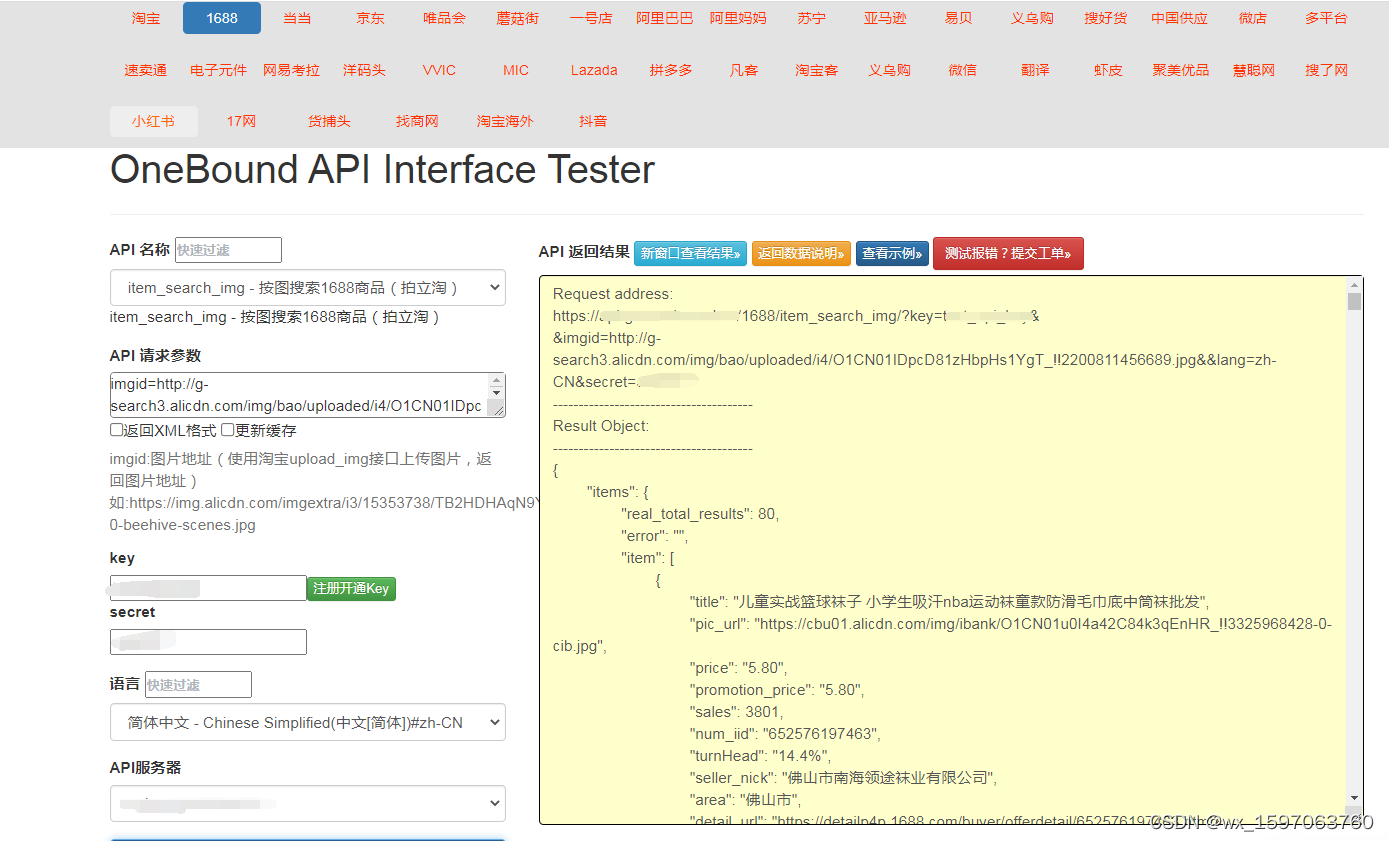Focus the key input field
The height and width of the screenshot is (841, 1389).
point(208,588)
